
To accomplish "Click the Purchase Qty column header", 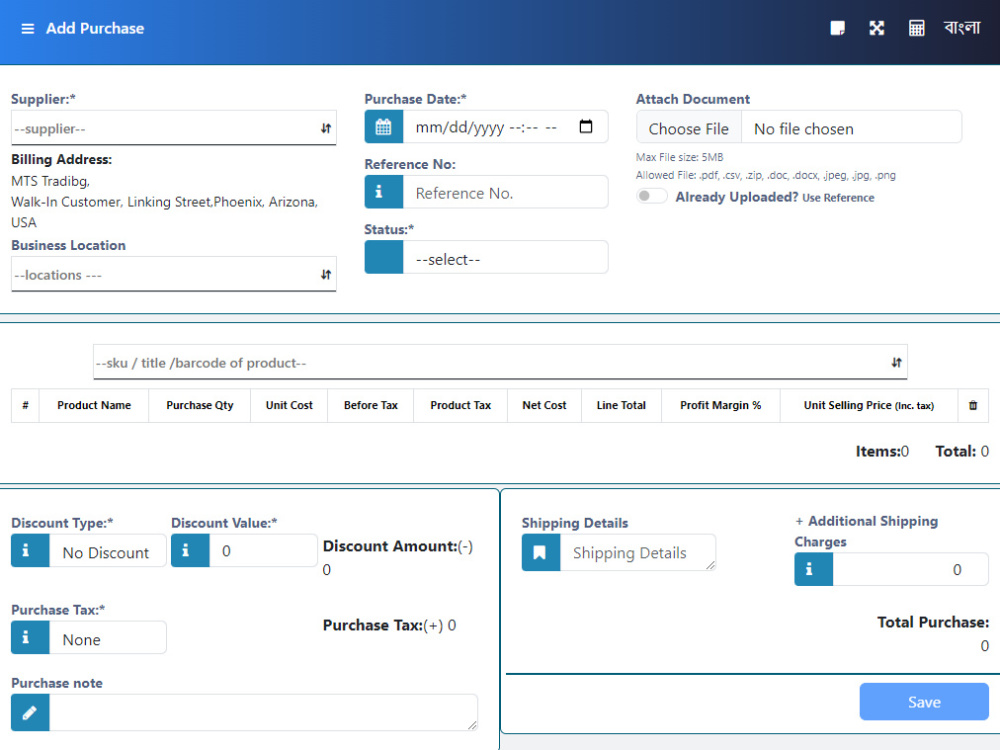I will point(200,405).
